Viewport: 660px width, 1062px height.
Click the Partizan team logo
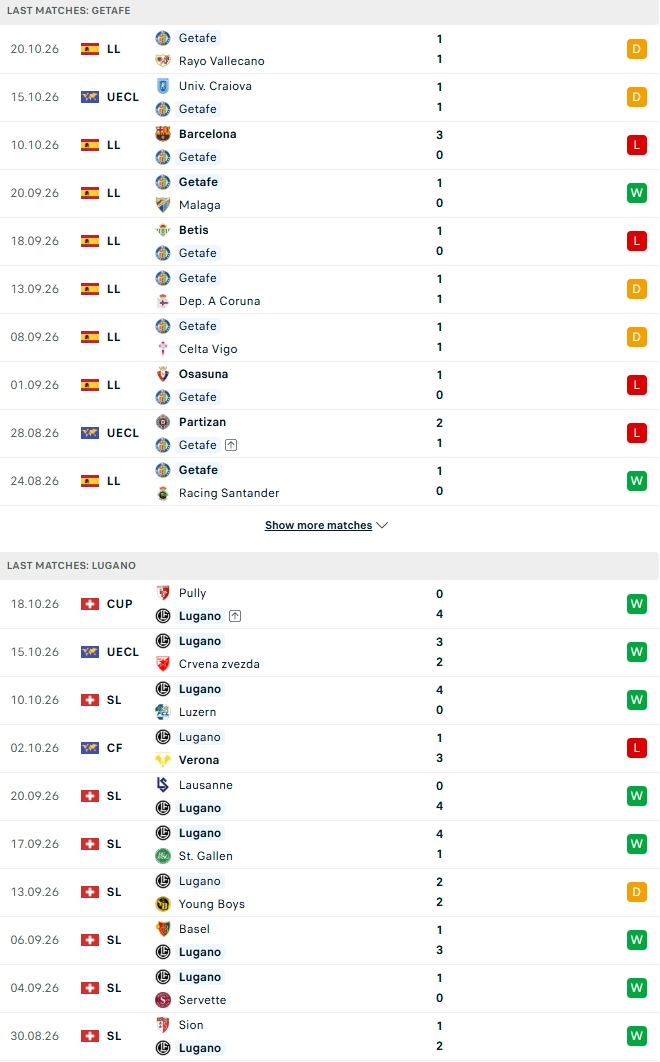[163, 422]
